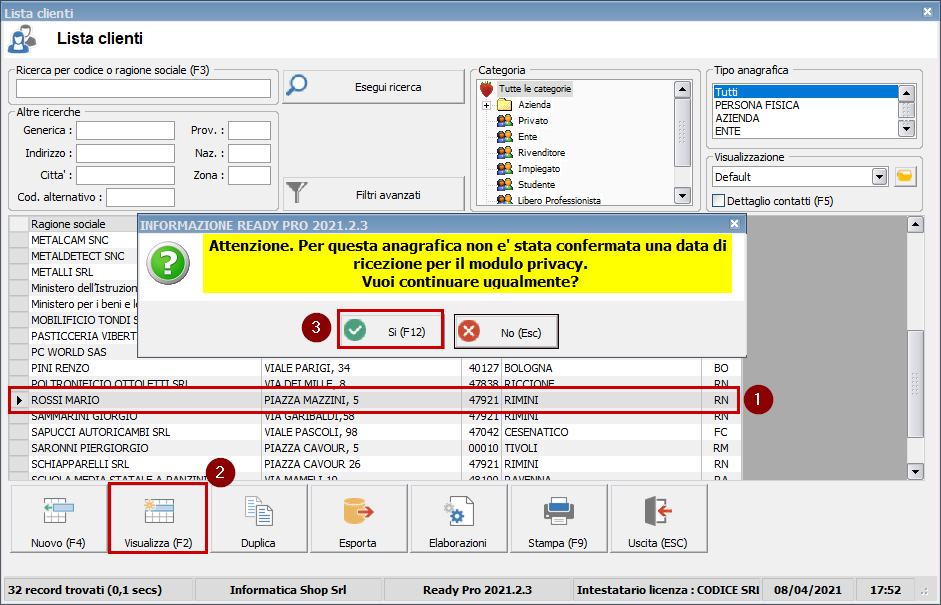Click the Citta' search field
The image size is (941, 605).
click(125, 175)
